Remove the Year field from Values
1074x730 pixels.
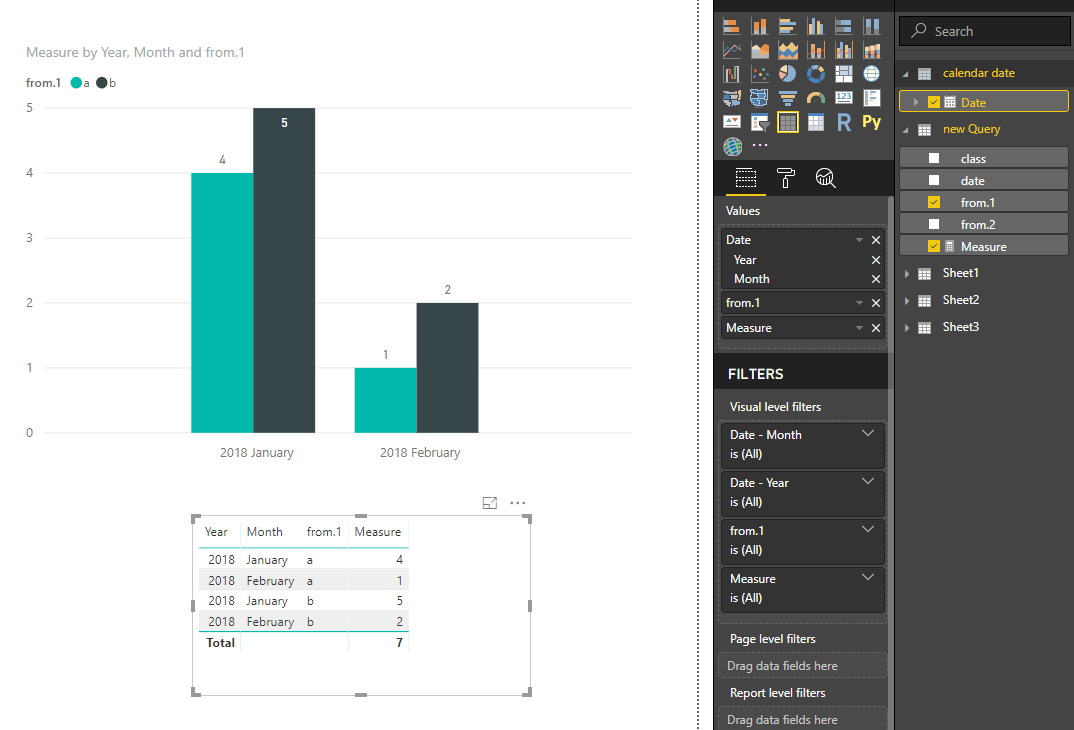coord(876,260)
